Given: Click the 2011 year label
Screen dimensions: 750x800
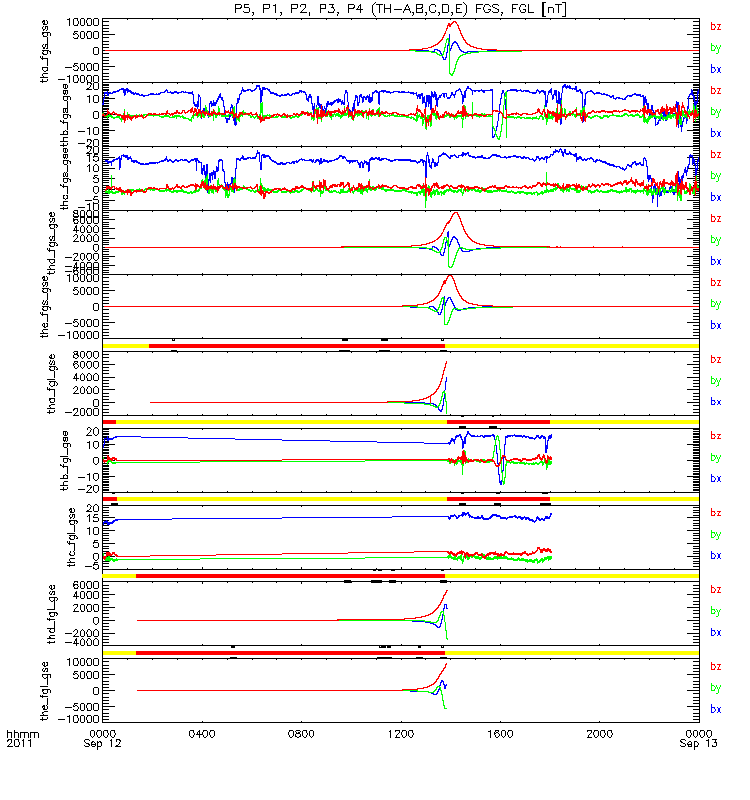Looking at the screenshot, I should (x=19, y=743).
